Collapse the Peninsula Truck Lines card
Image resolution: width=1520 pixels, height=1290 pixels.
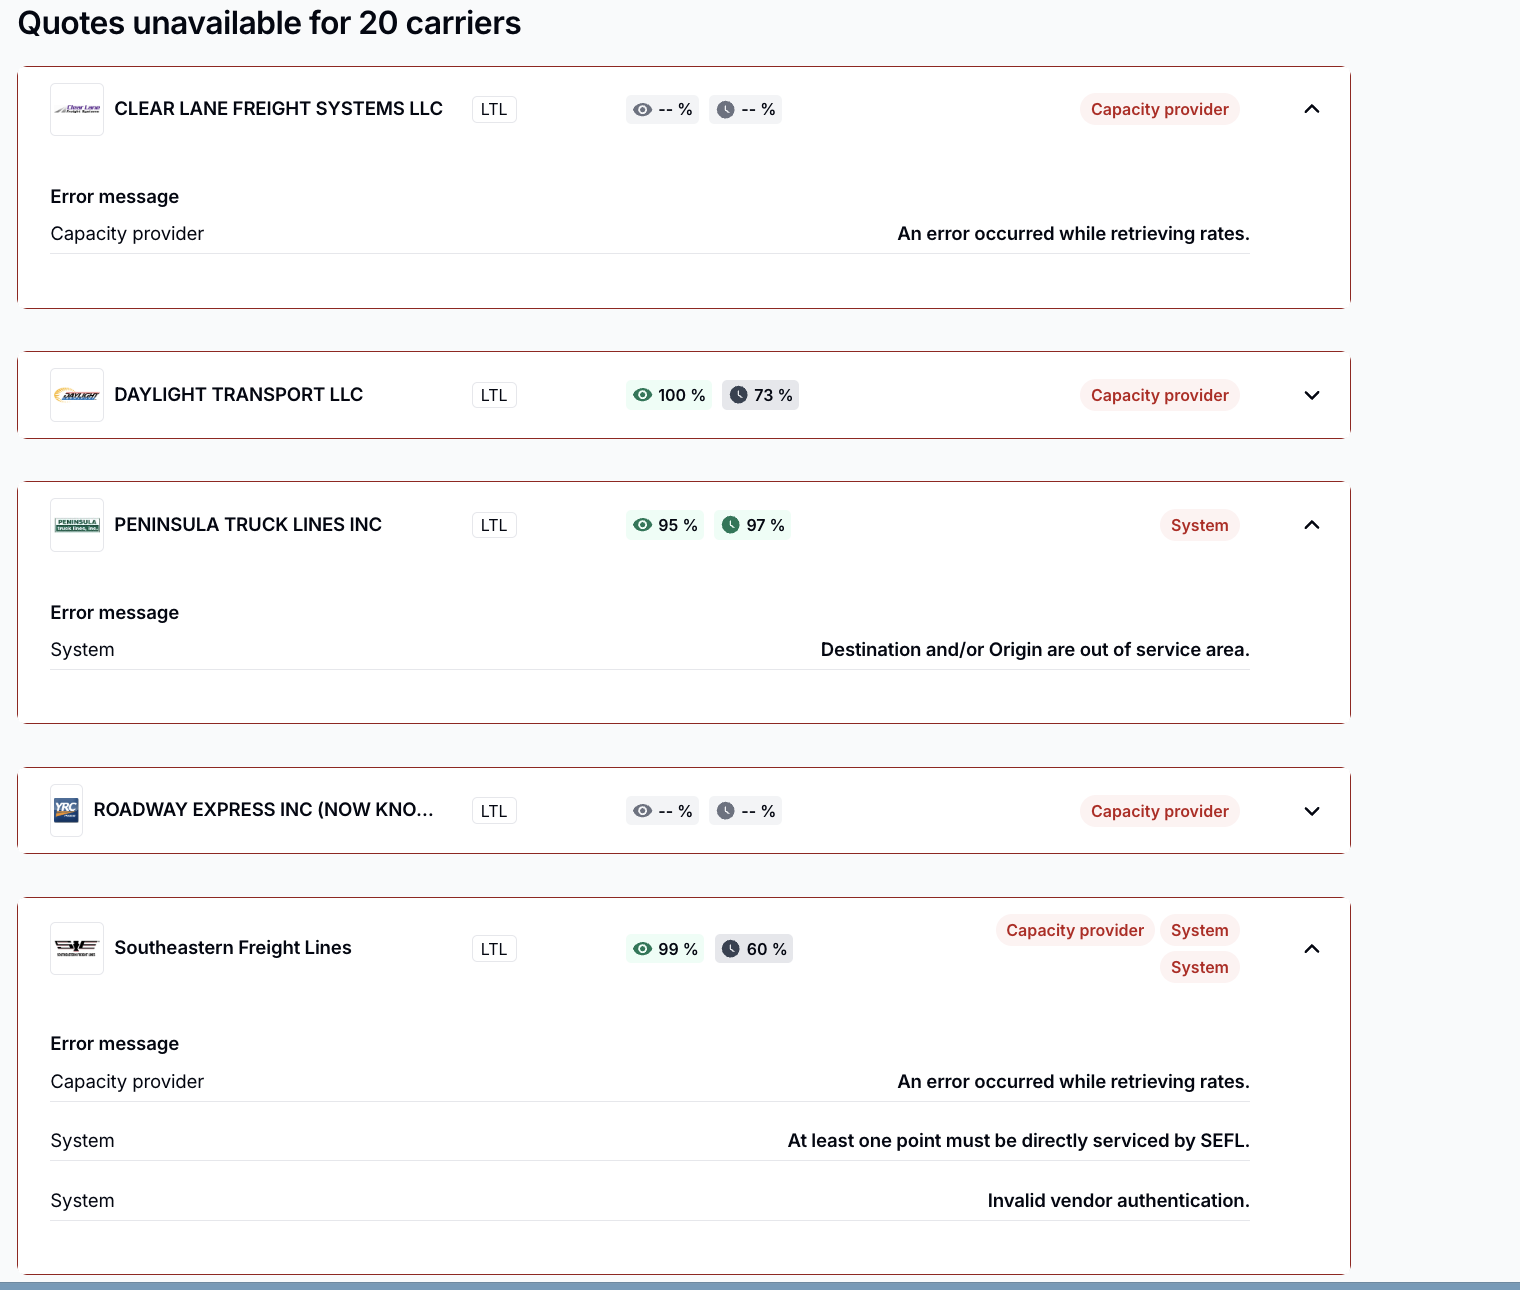pos(1312,525)
